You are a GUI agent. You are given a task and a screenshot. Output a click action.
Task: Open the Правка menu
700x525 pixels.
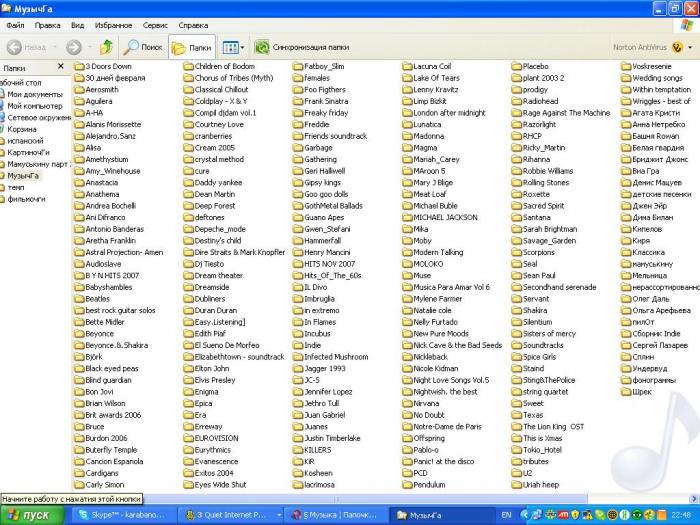coord(47,25)
